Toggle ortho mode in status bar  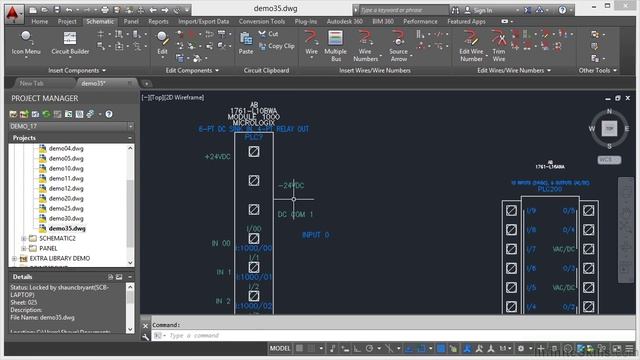point(357,349)
